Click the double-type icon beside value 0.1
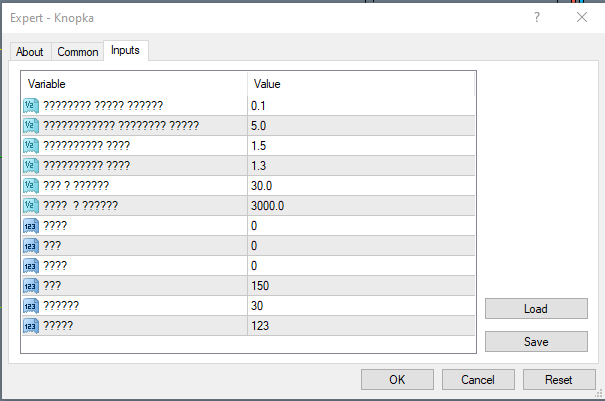This screenshot has width=605, height=401. (x=30, y=105)
